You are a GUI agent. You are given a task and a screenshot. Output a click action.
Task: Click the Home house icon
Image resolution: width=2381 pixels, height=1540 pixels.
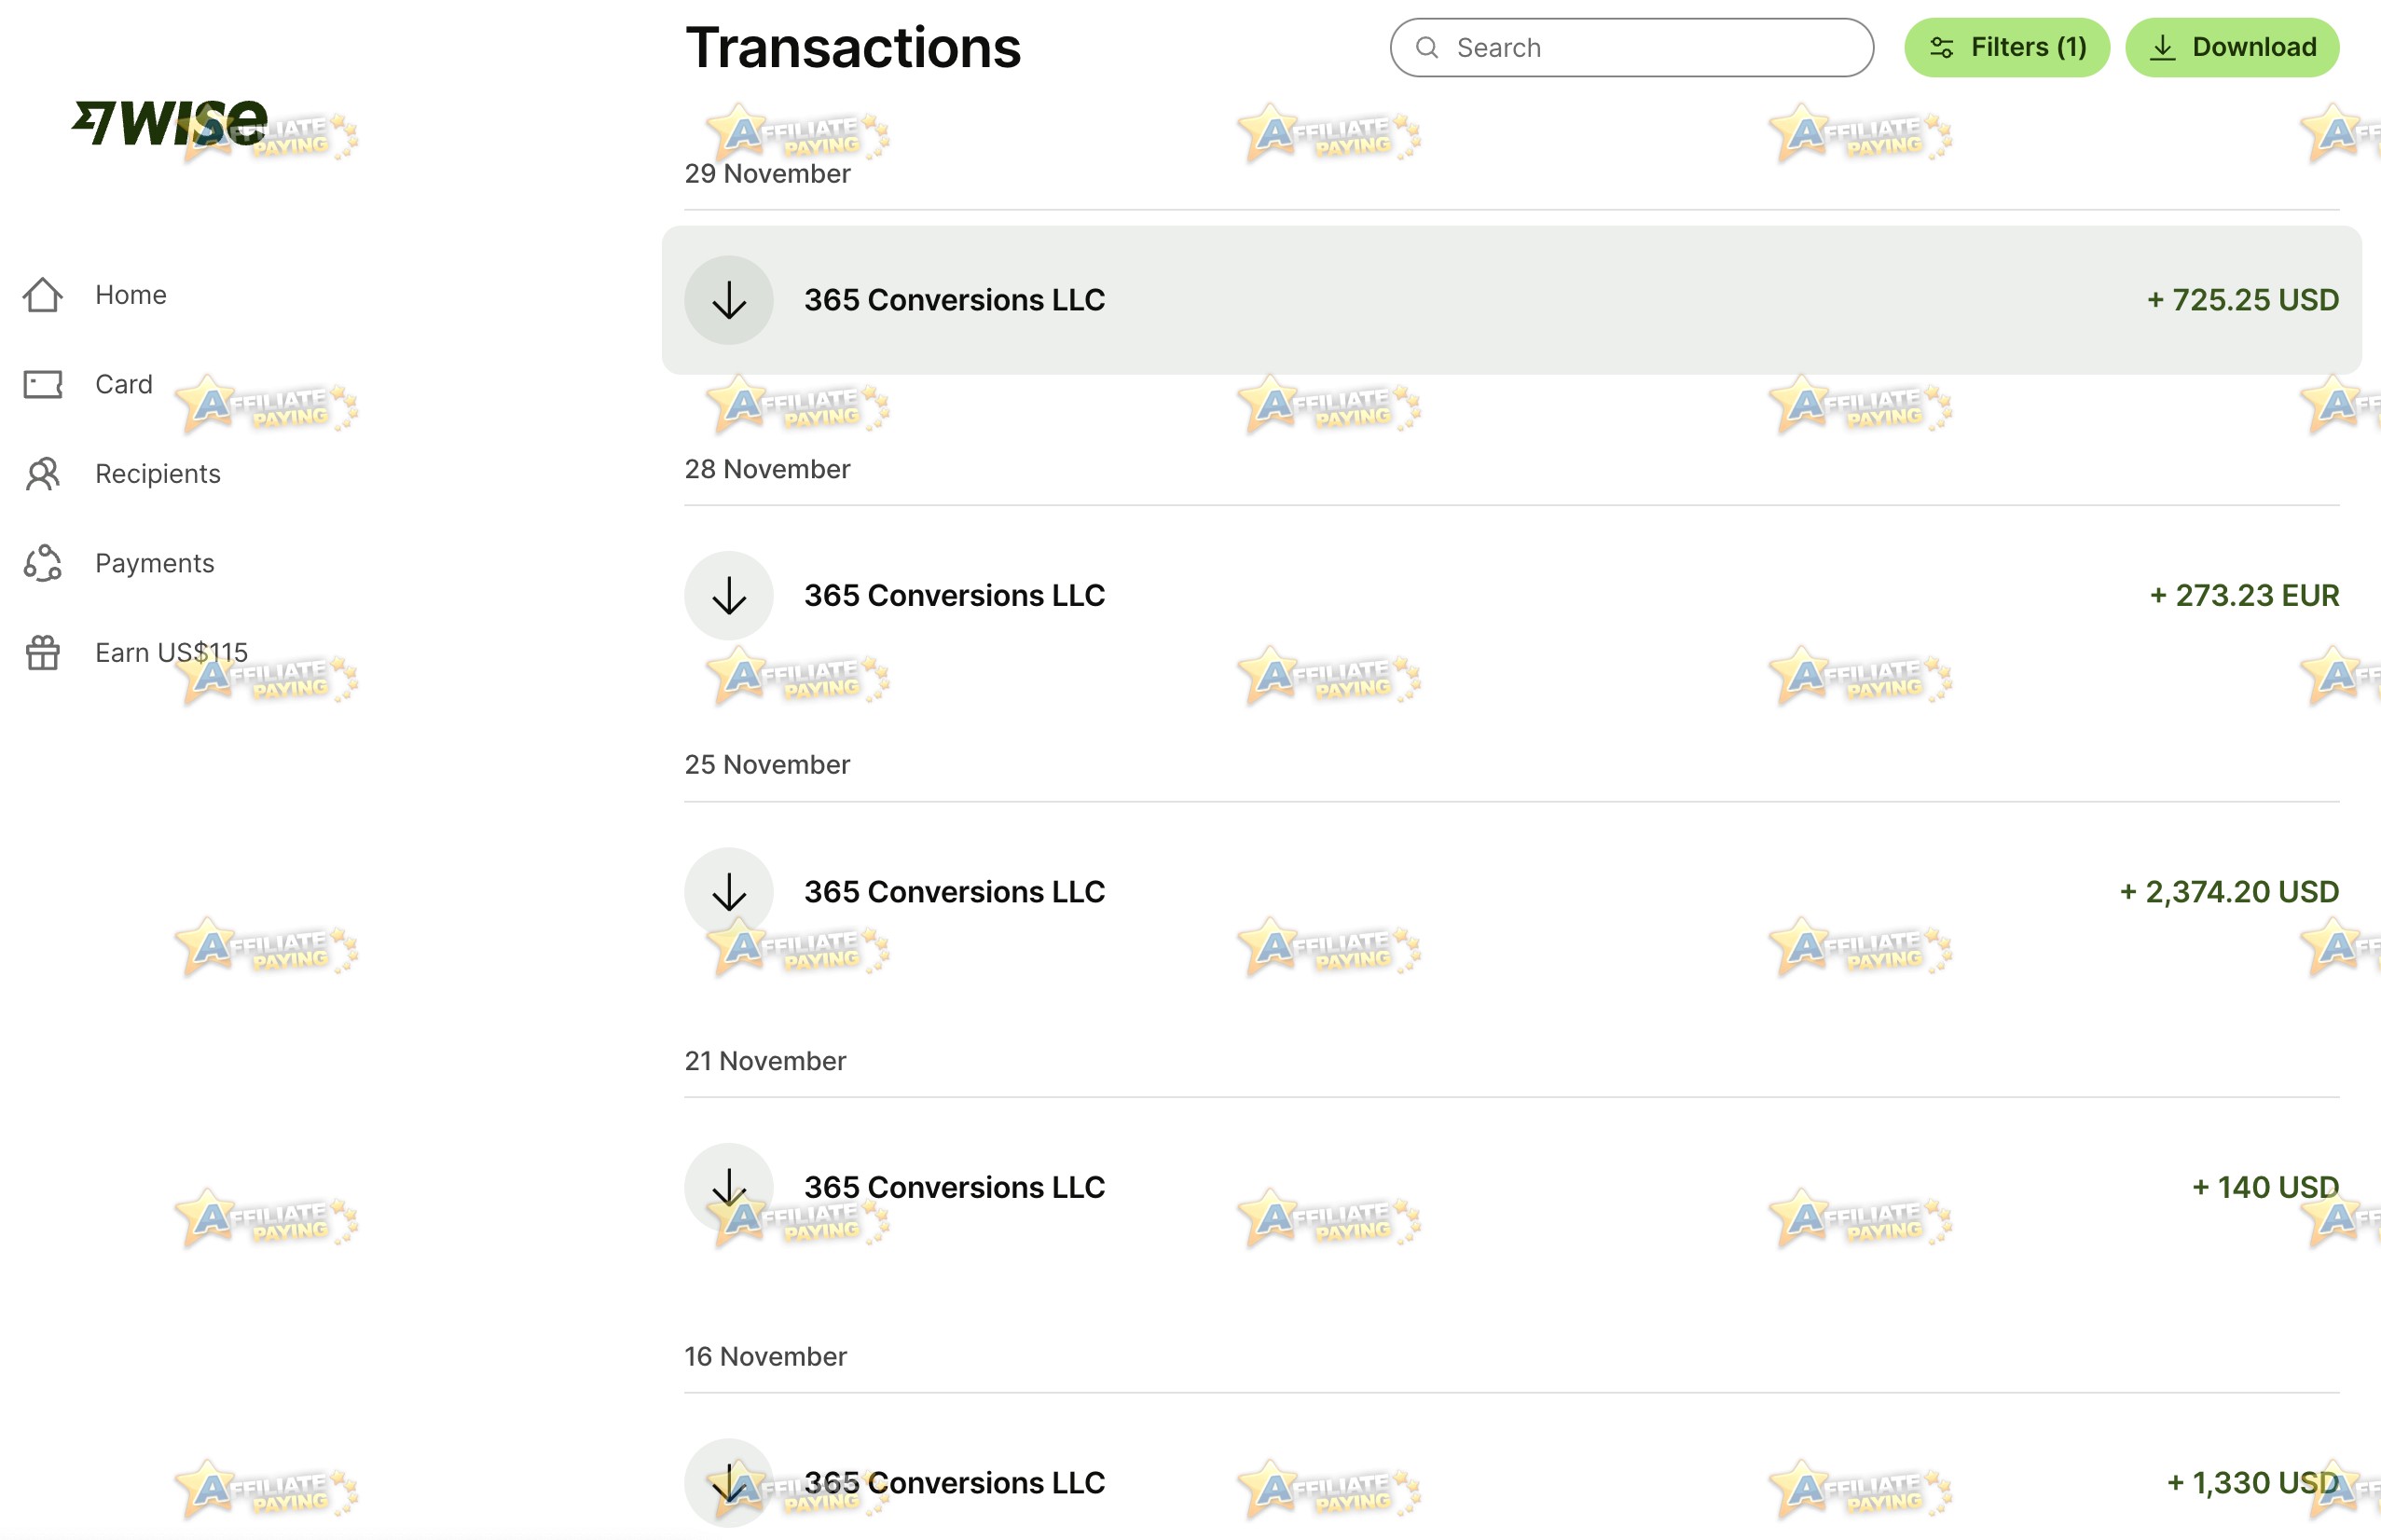click(43, 295)
